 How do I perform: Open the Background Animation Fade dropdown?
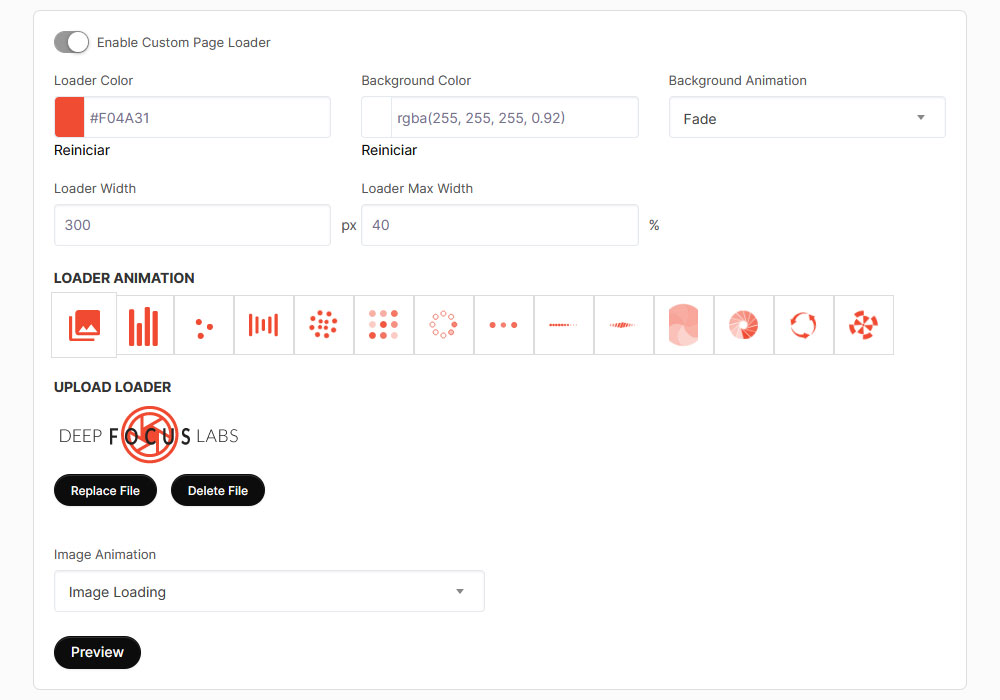coord(807,117)
